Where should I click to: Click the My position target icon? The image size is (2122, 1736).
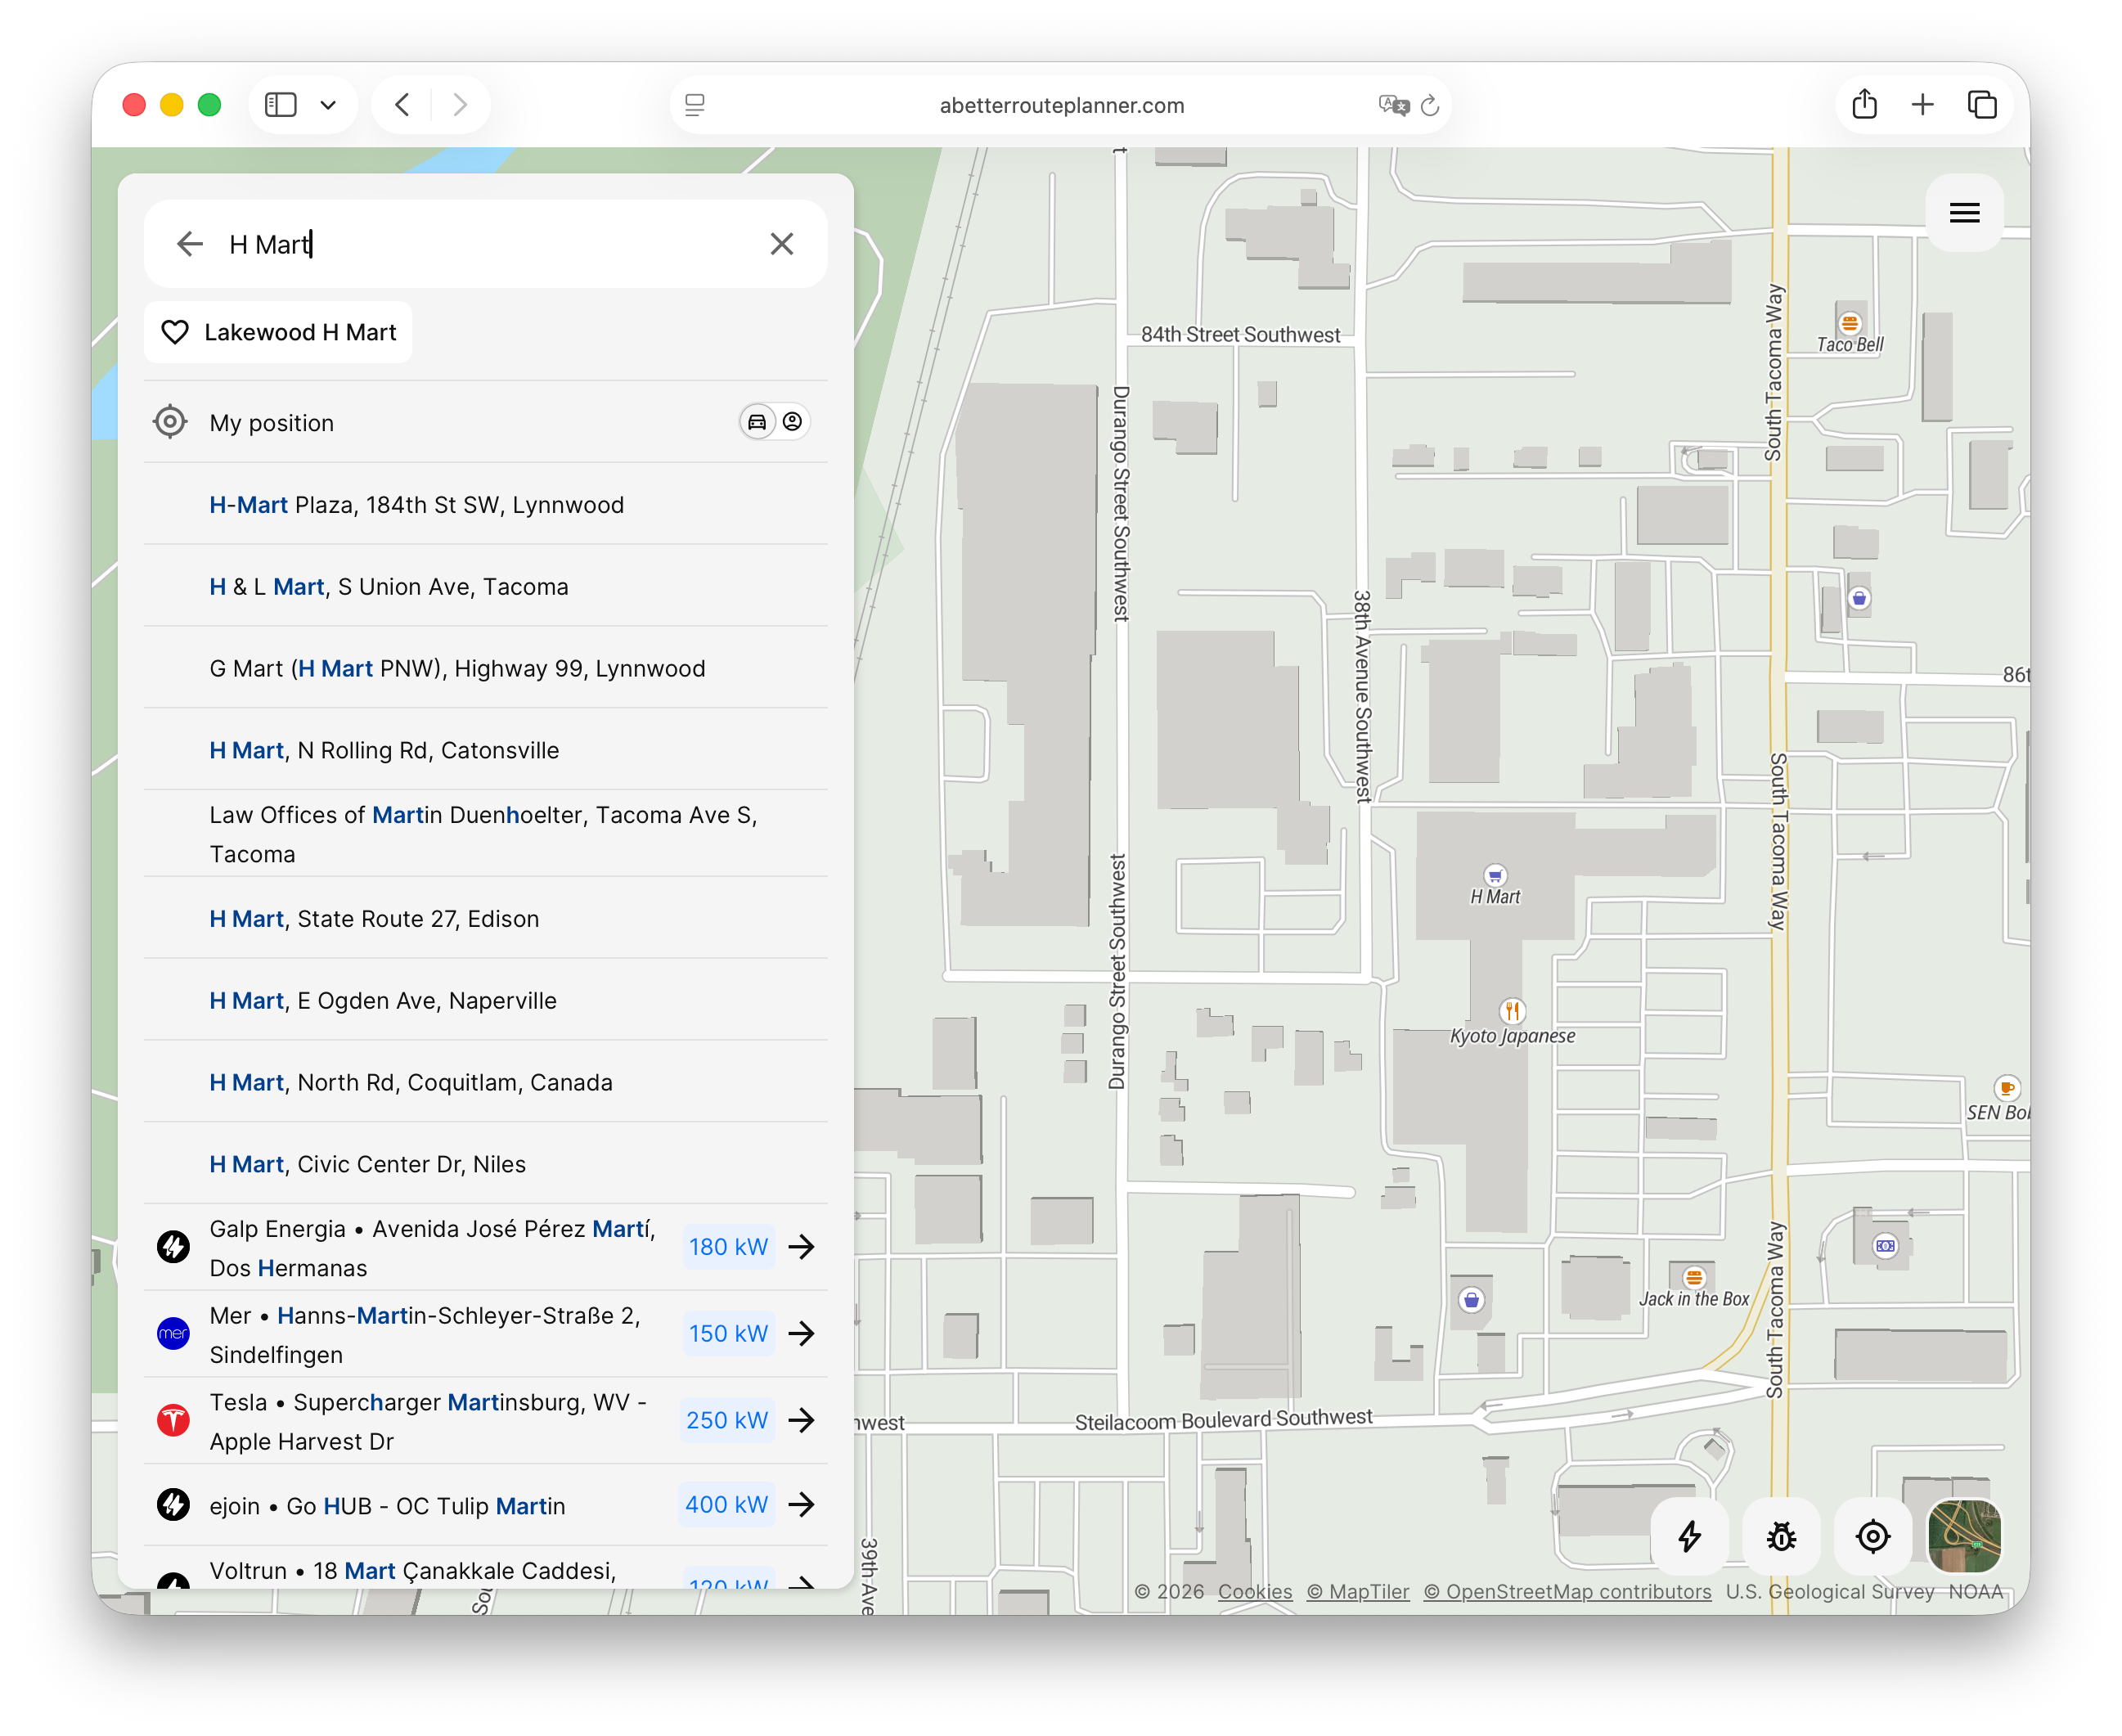pos(171,422)
